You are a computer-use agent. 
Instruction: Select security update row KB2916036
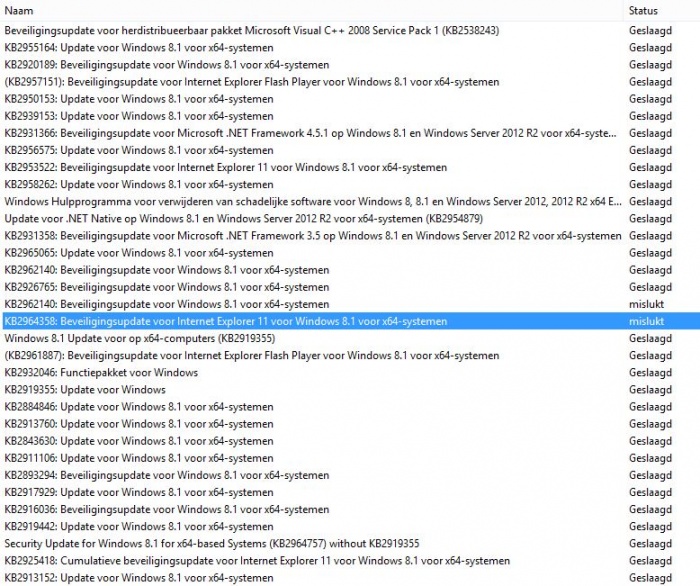click(350, 509)
